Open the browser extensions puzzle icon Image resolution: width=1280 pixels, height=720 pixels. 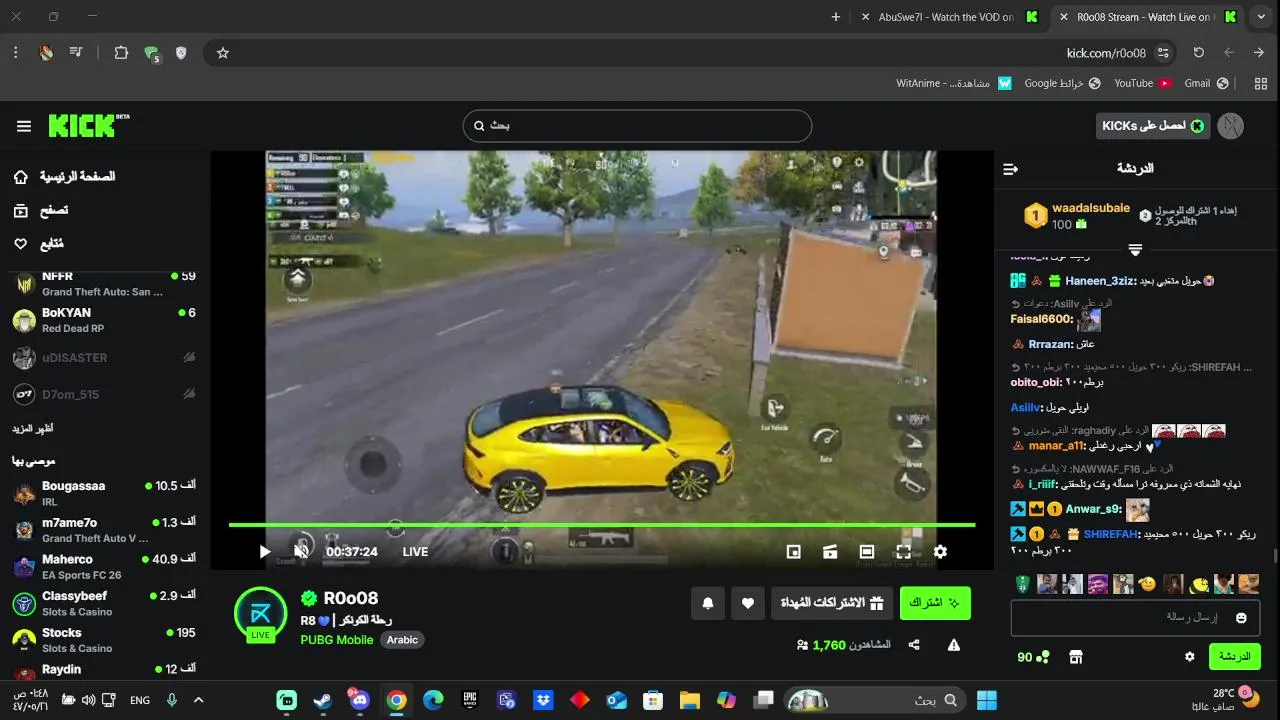click(x=121, y=53)
